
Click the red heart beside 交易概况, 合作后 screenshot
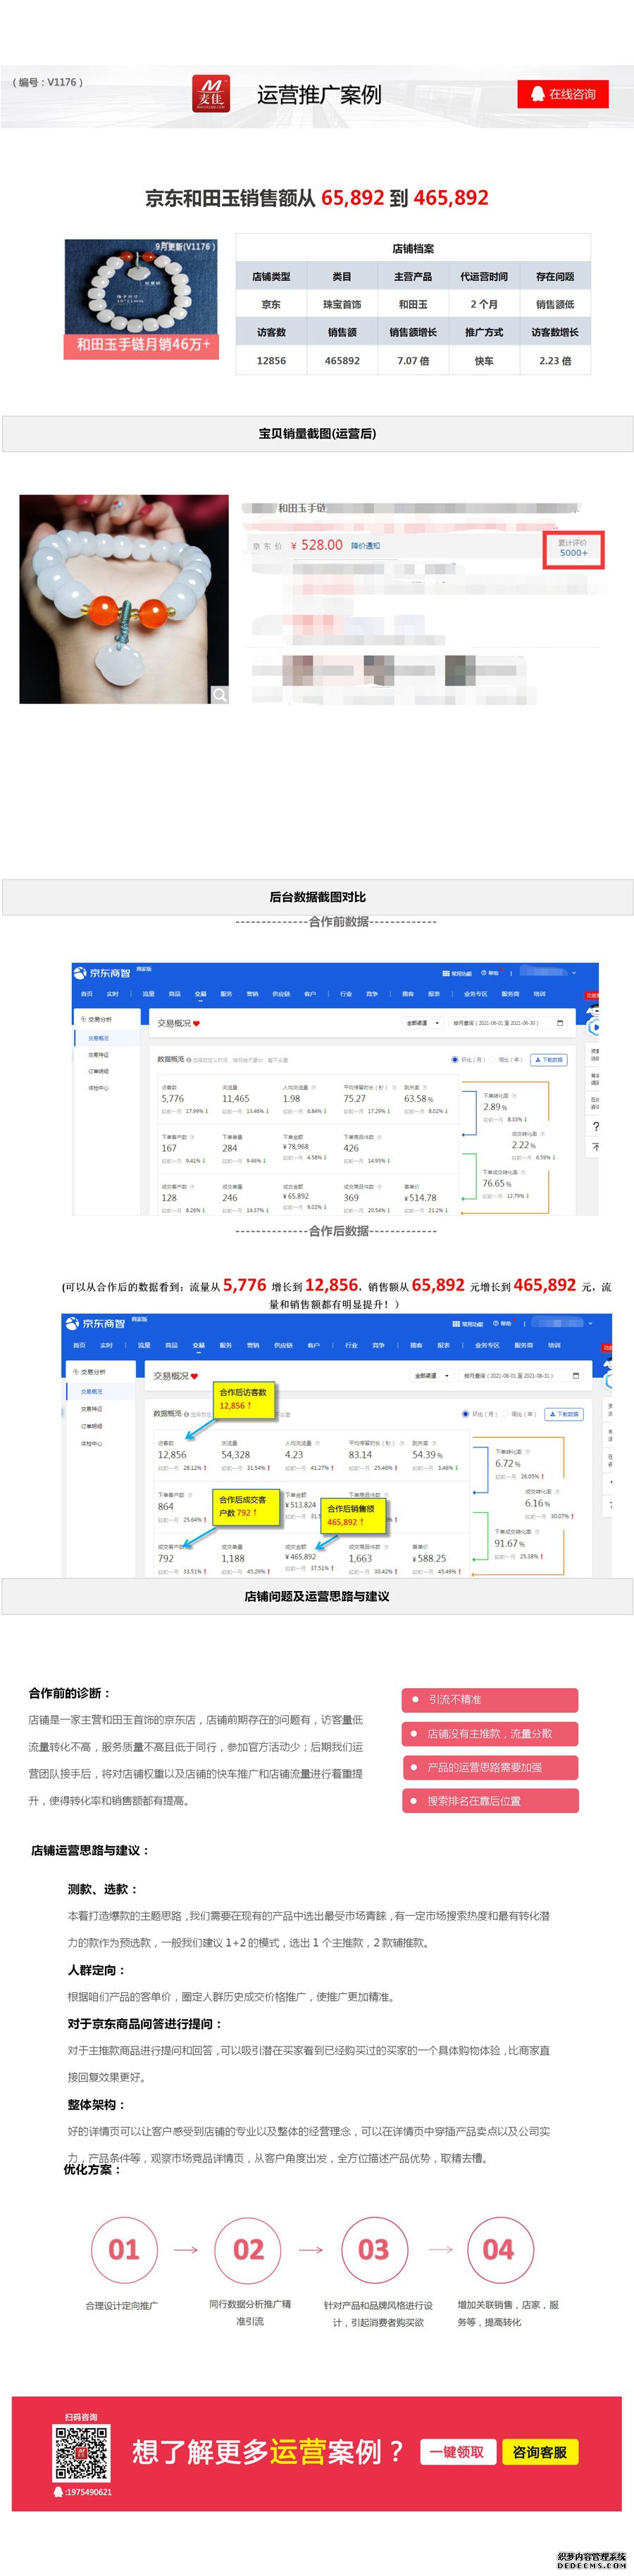194,1377
